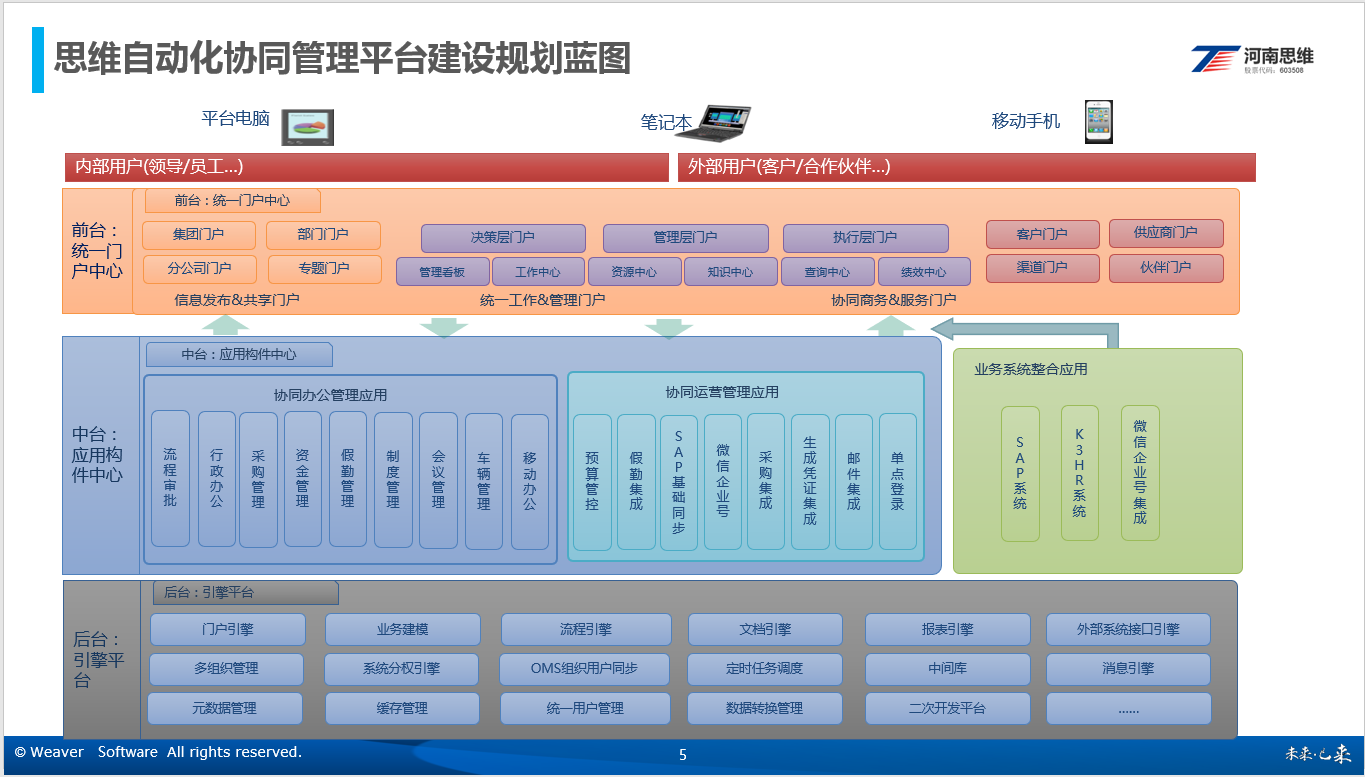The height and width of the screenshot is (777, 1365).
Task: Click the 渠道门户 box
Action: pyautogui.click(x=1042, y=268)
